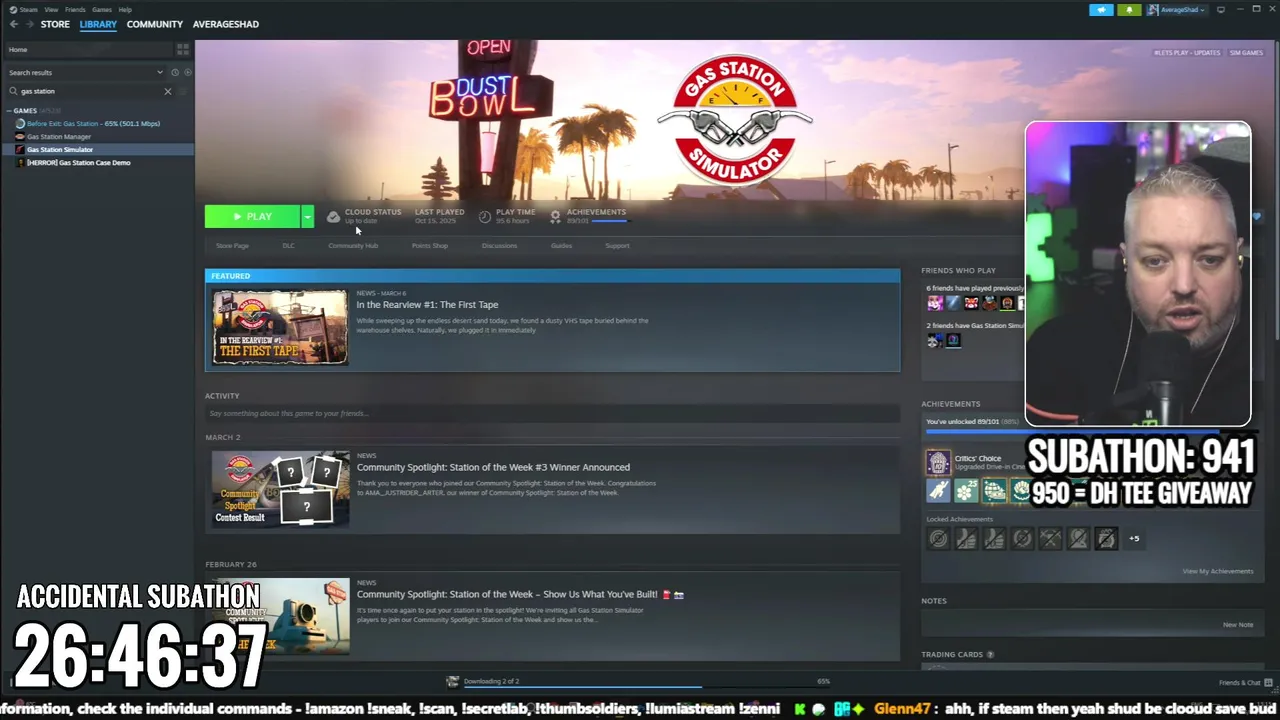Click the first friend avatar in Friends Who Play
This screenshot has height=720, width=1280.
[934, 303]
